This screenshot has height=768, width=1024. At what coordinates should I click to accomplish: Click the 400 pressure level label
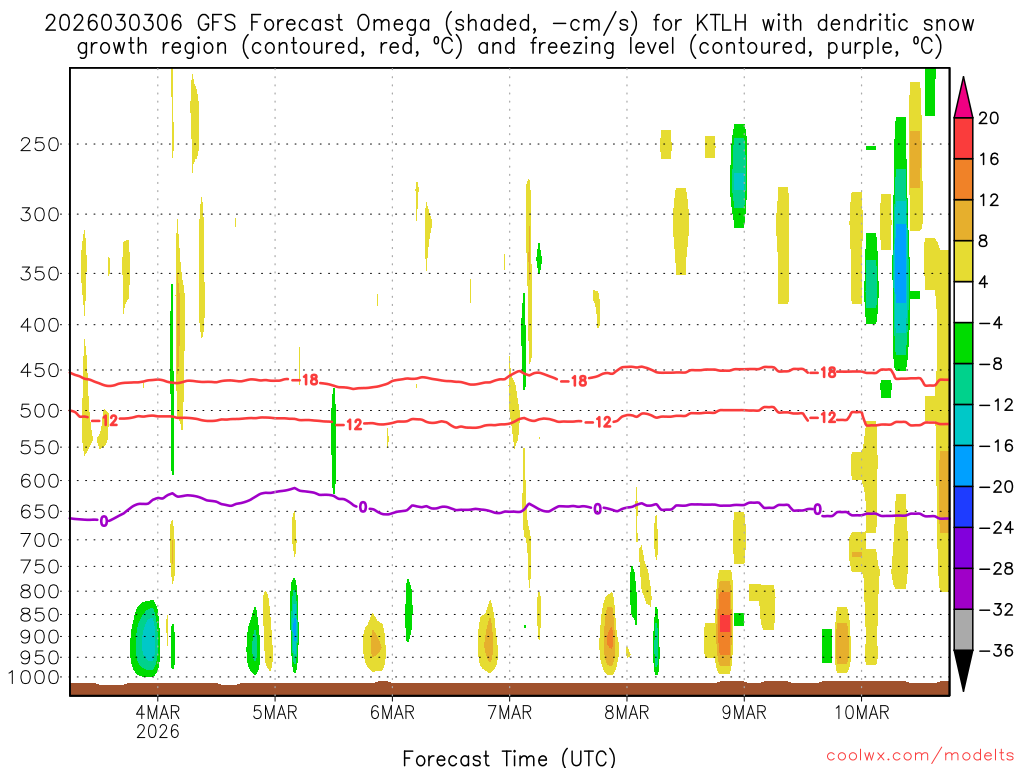coord(40,325)
